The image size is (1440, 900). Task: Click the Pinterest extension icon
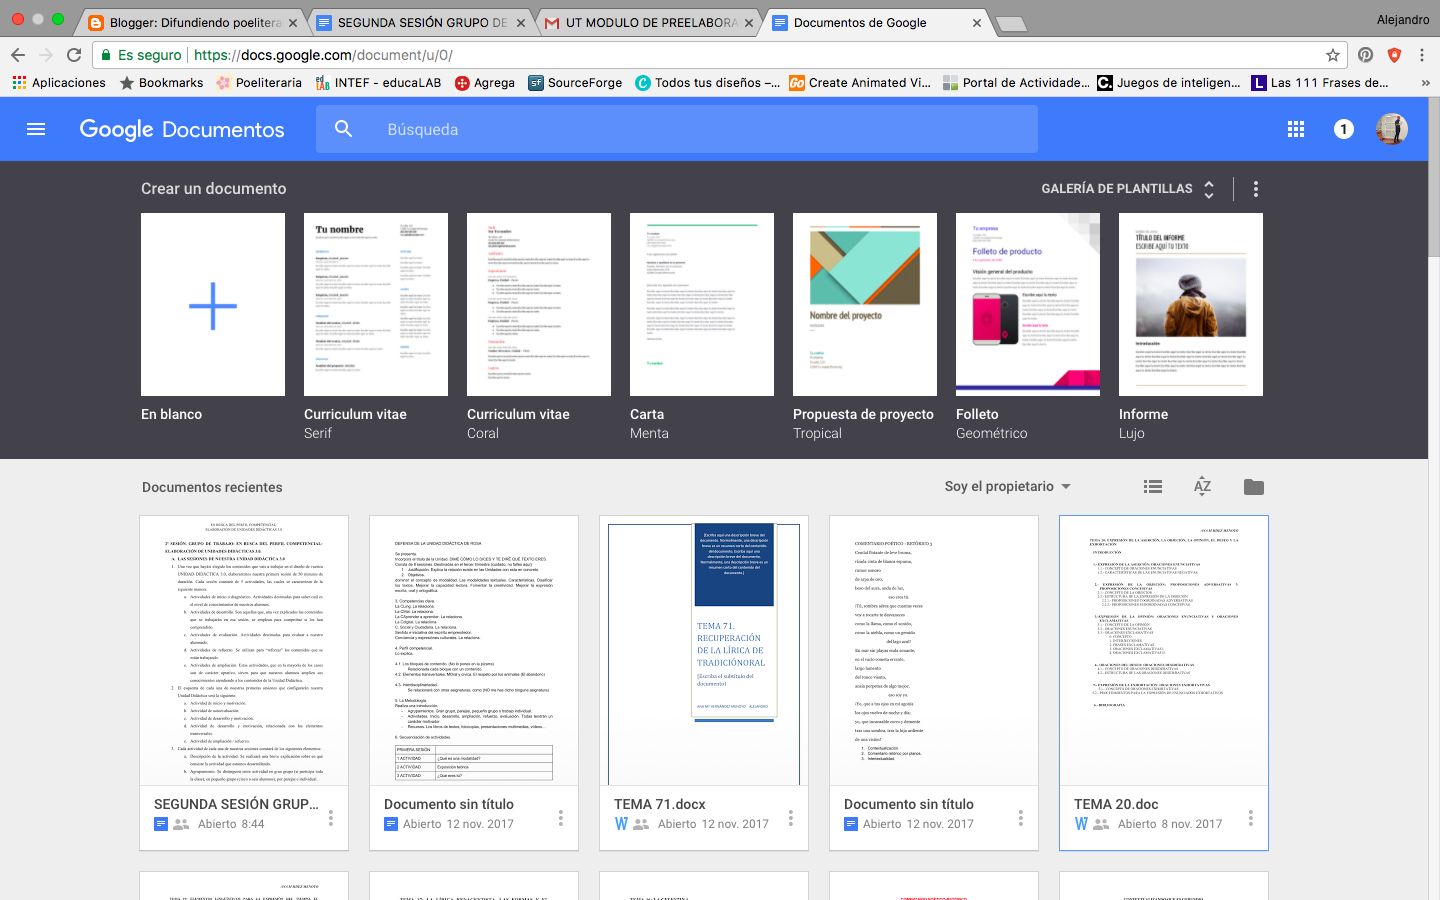[1366, 55]
